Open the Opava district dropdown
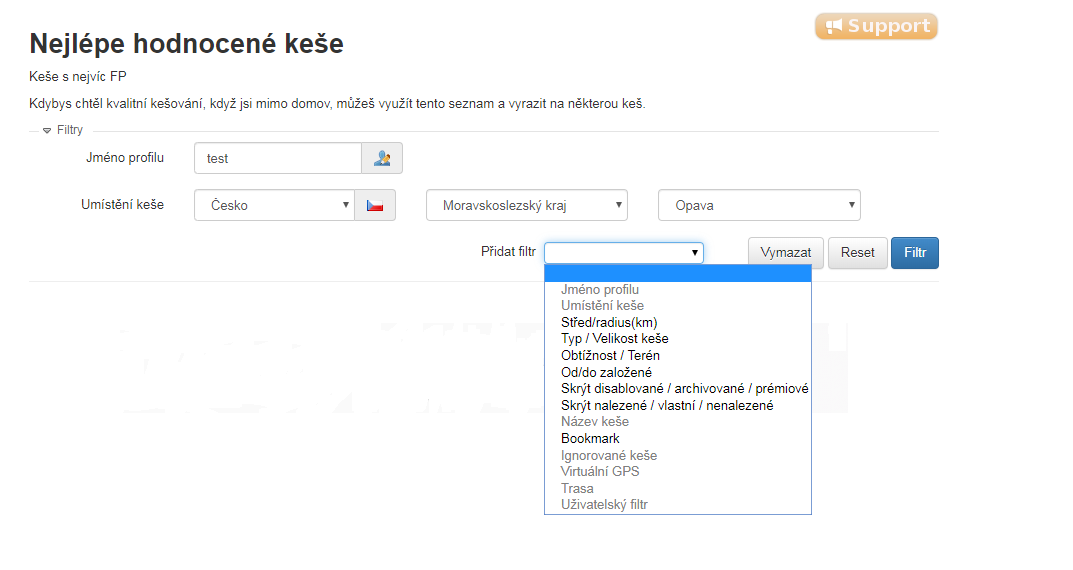This screenshot has width=1073, height=570. point(760,205)
